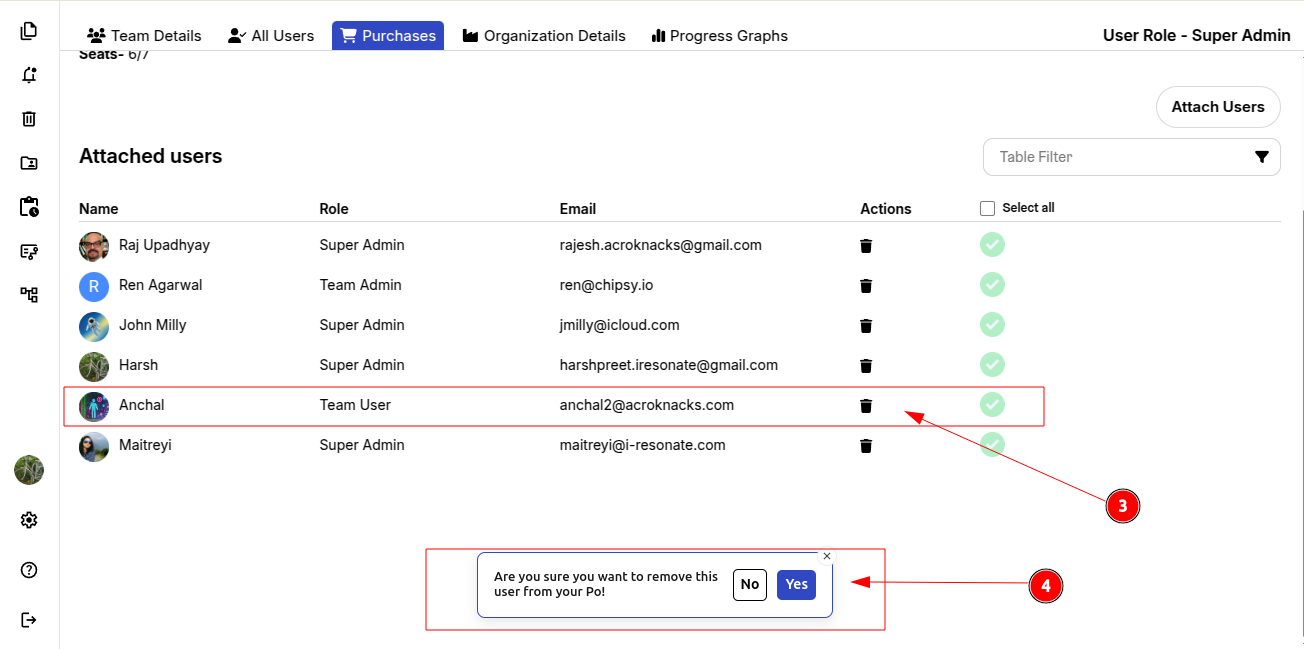This screenshot has width=1304, height=649.
Task: Switch to the Team Details tab
Action: 144,36
